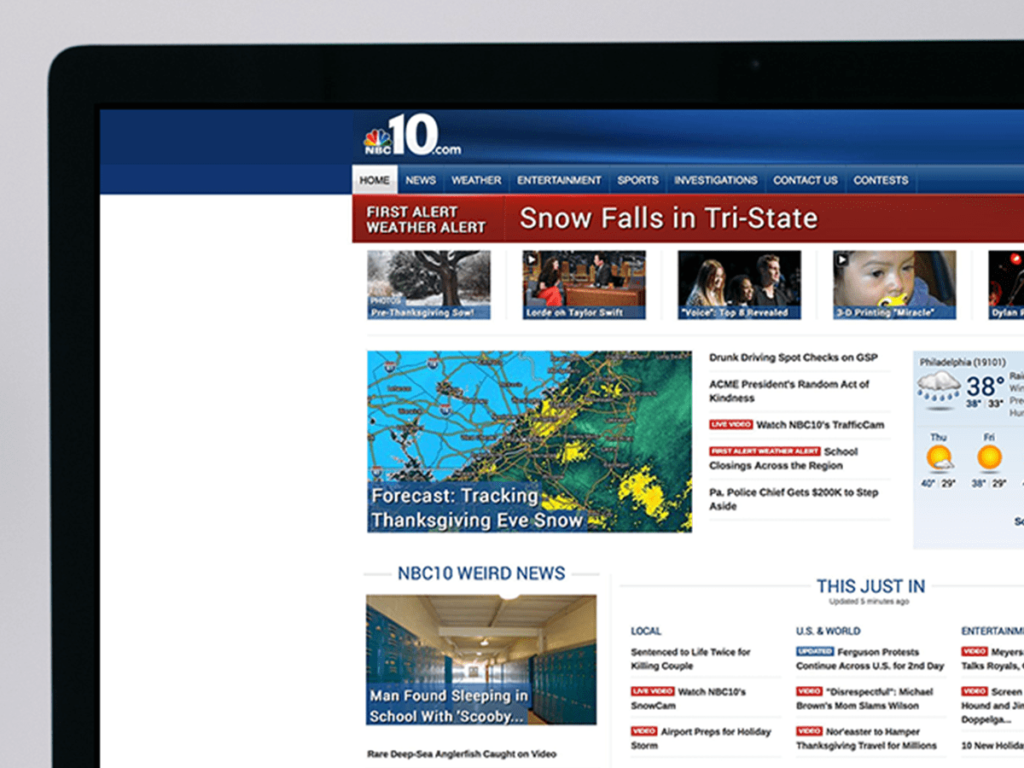Navigate to INVESTIGATIONS

click(x=716, y=180)
